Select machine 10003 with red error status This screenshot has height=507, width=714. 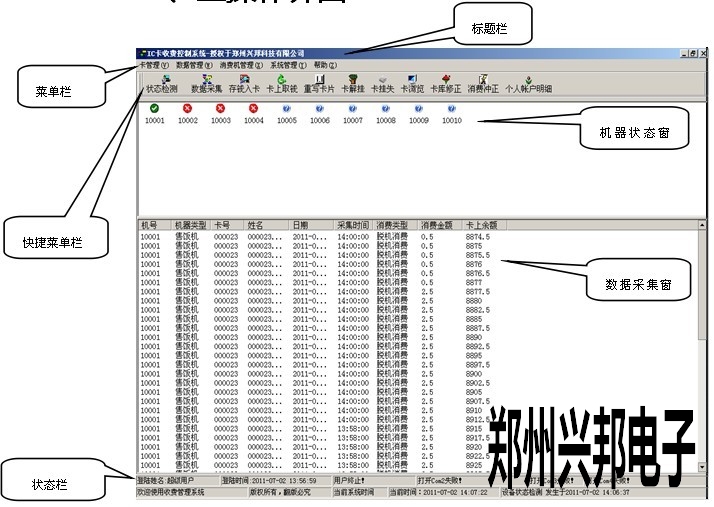[221, 113]
